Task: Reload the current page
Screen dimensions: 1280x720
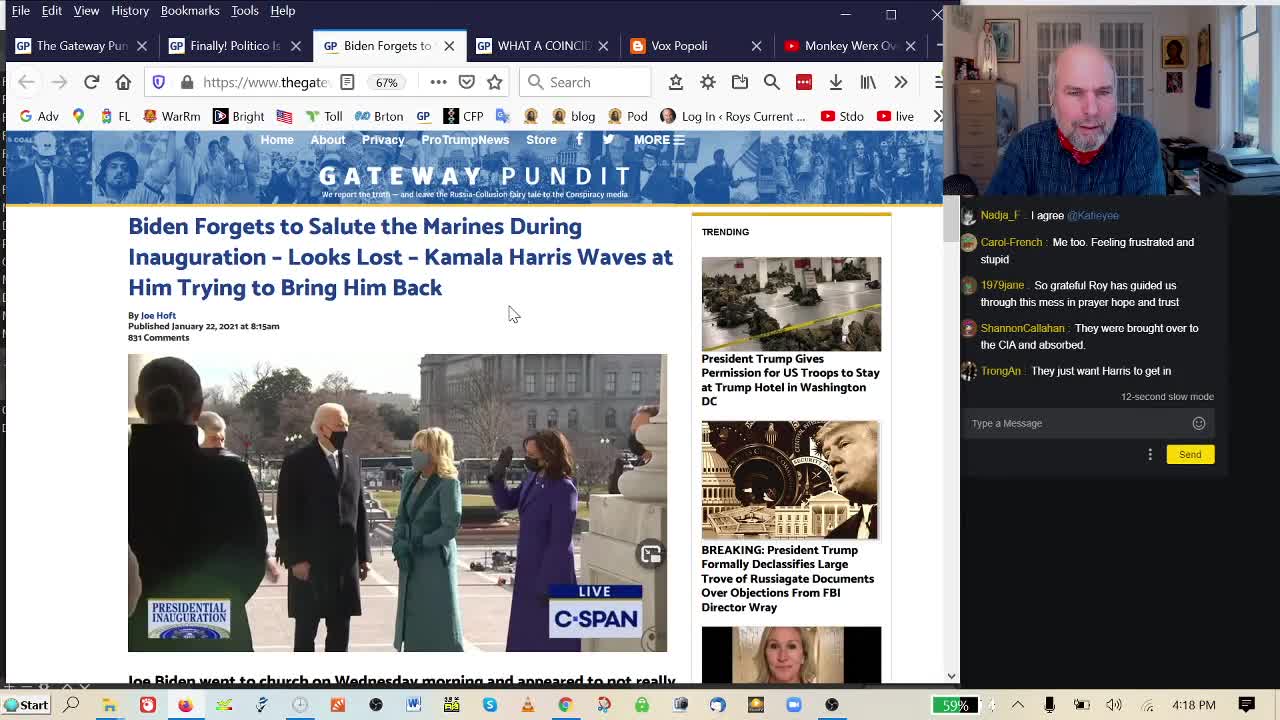Action: (x=91, y=82)
